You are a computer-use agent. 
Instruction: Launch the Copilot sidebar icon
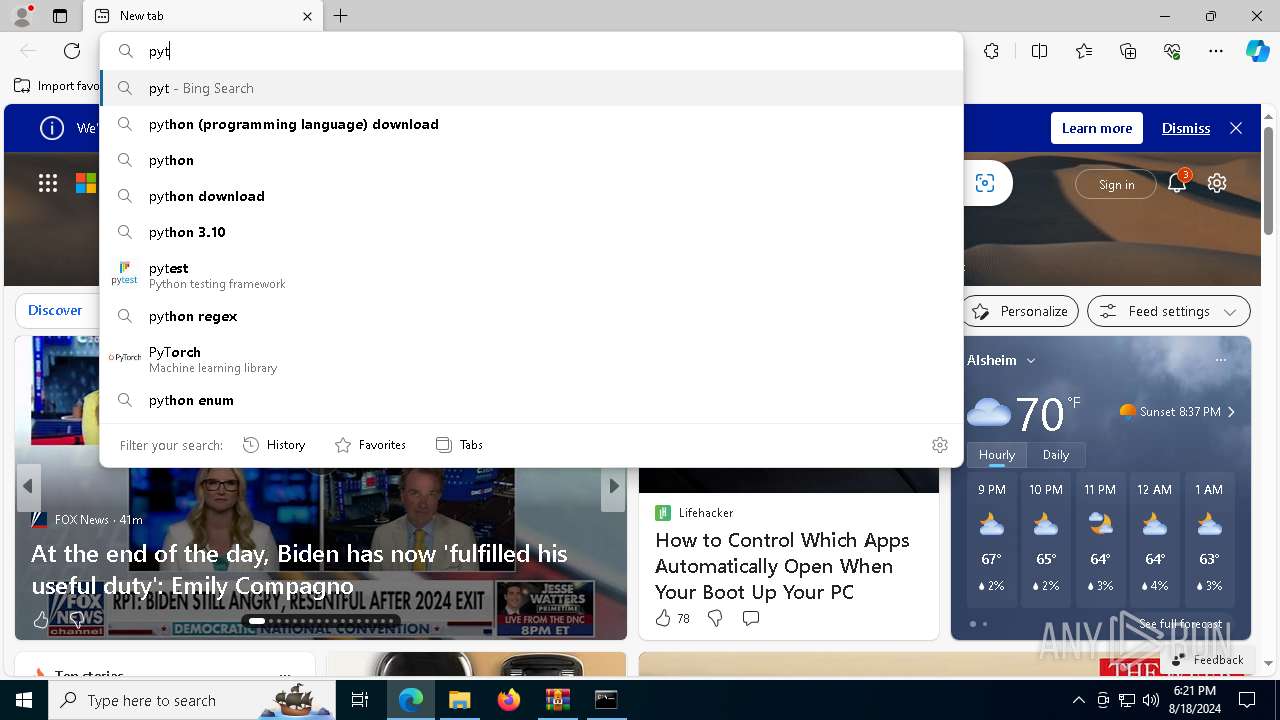coord(1257,51)
